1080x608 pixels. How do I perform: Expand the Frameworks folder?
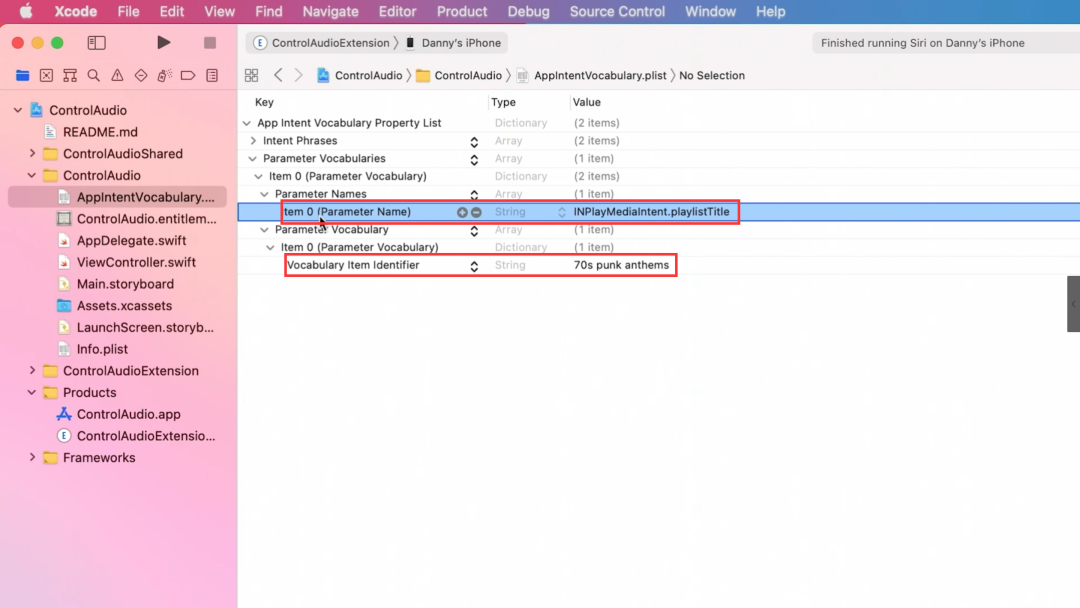32,457
